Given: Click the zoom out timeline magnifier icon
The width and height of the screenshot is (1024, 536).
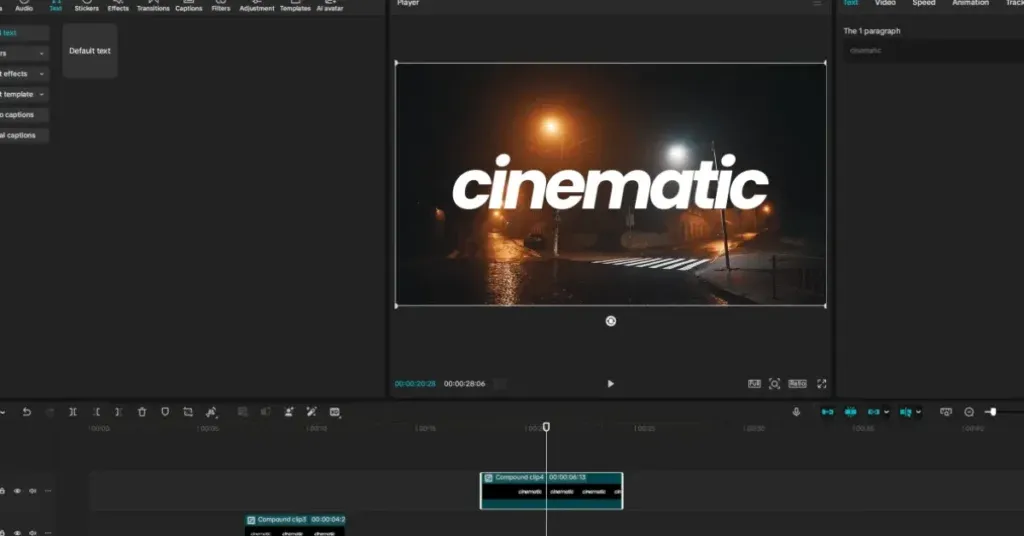Looking at the screenshot, I should pyautogui.click(x=969, y=412).
